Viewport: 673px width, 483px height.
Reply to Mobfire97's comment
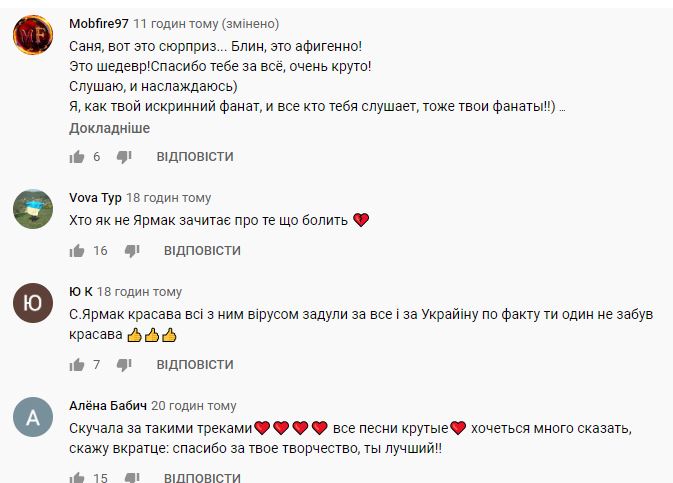click(195, 157)
